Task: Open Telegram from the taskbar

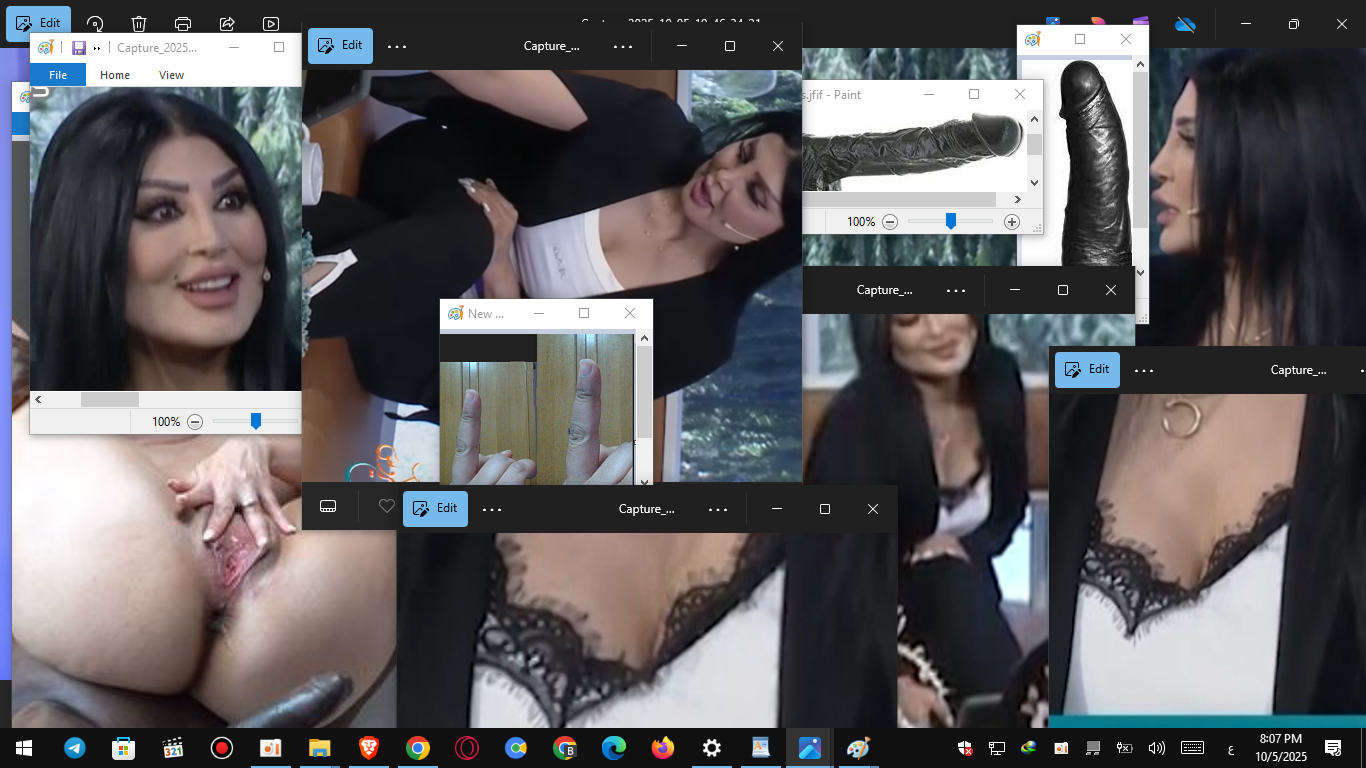Action: pyautogui.click(x=75, y=748)
